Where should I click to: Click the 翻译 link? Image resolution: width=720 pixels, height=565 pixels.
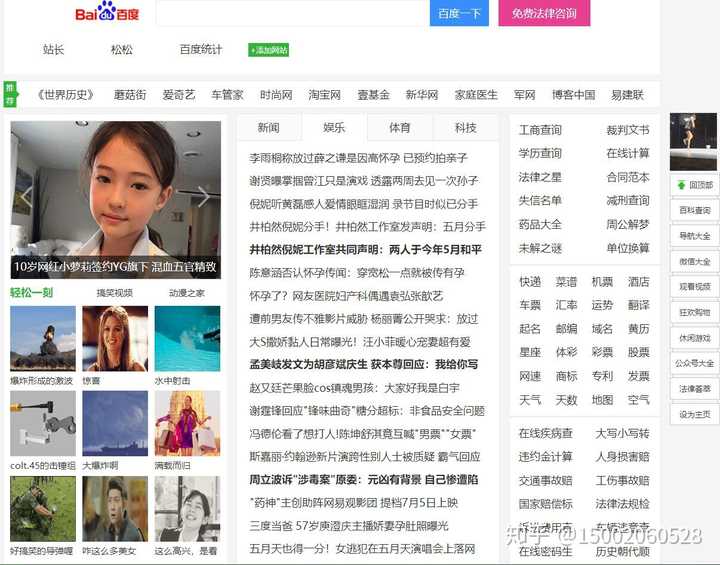point(638,305)
